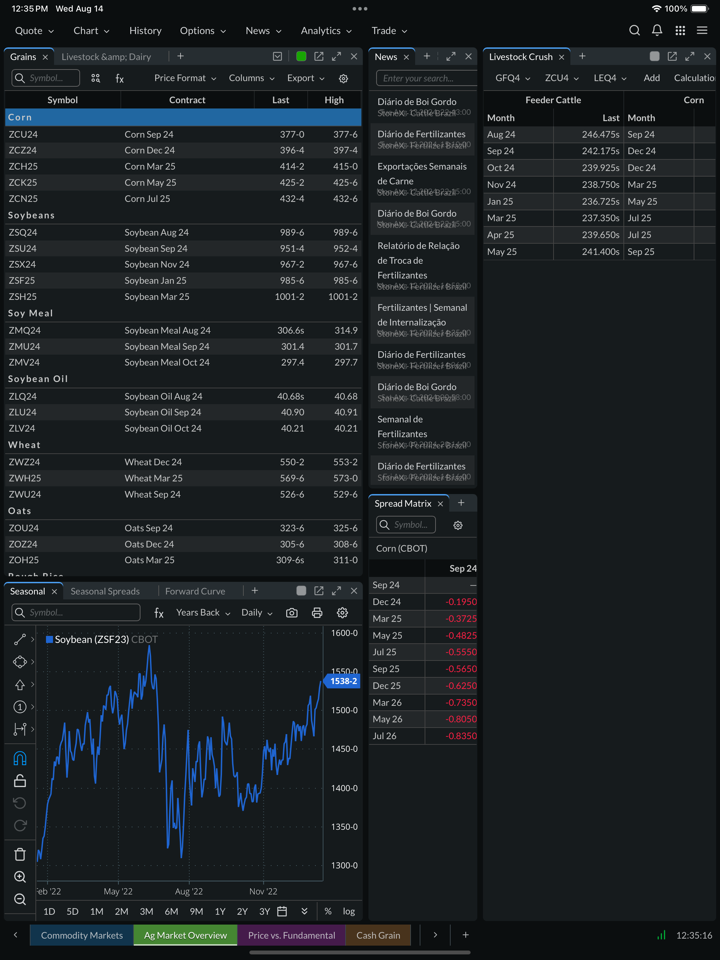Toggle log scale on Seasonal chart
The width and height of the screenshot is (720, 960).
(x=348, y=911)
